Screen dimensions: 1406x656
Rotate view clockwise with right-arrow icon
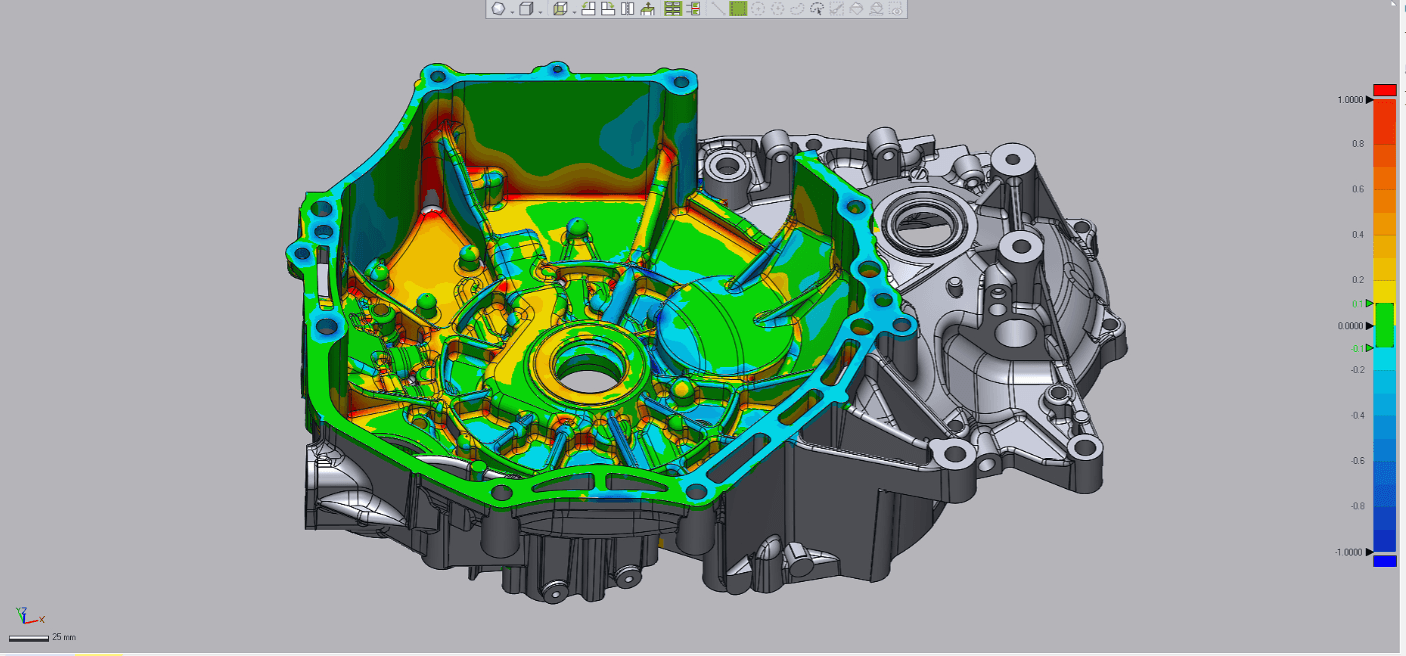pyautogui.click(x=608, y=9)
